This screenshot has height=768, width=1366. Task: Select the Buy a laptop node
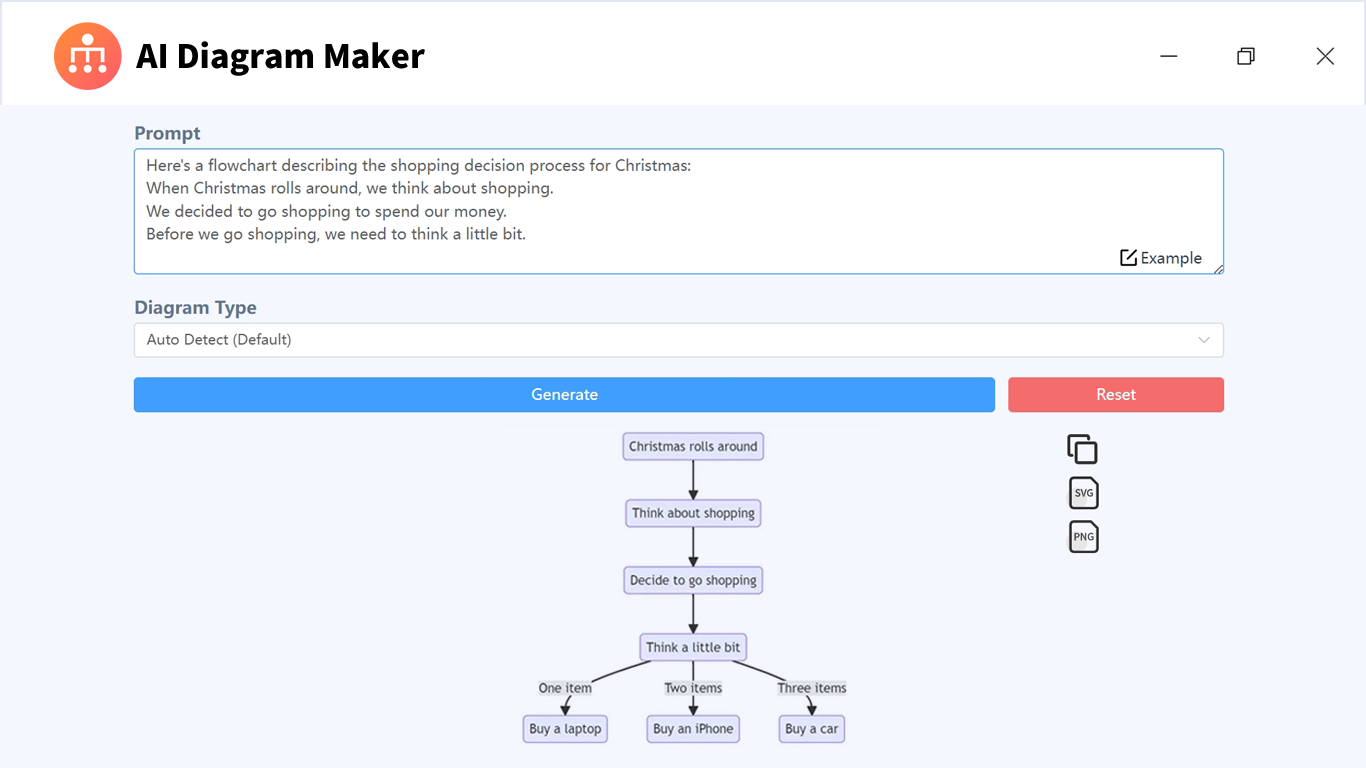tap(565, 729)
